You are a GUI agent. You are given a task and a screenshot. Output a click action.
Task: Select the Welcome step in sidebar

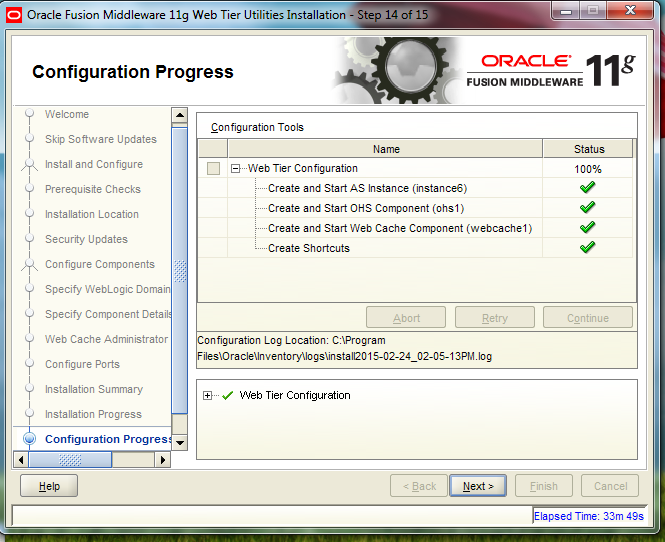[67, 114]
